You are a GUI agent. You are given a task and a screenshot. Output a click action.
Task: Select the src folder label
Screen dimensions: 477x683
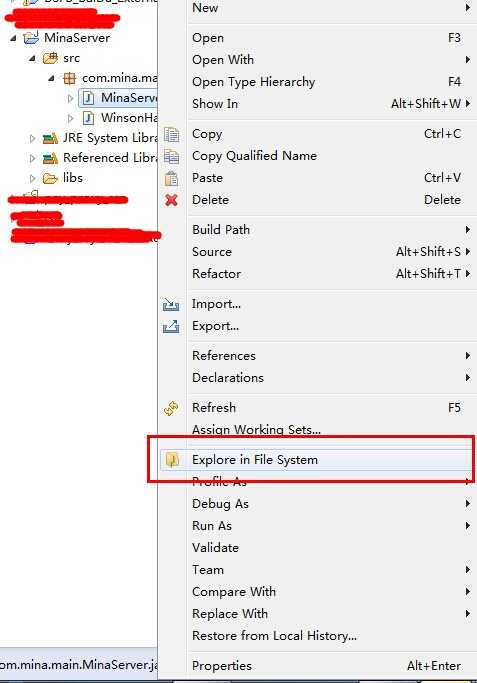[x=71, y=58]
